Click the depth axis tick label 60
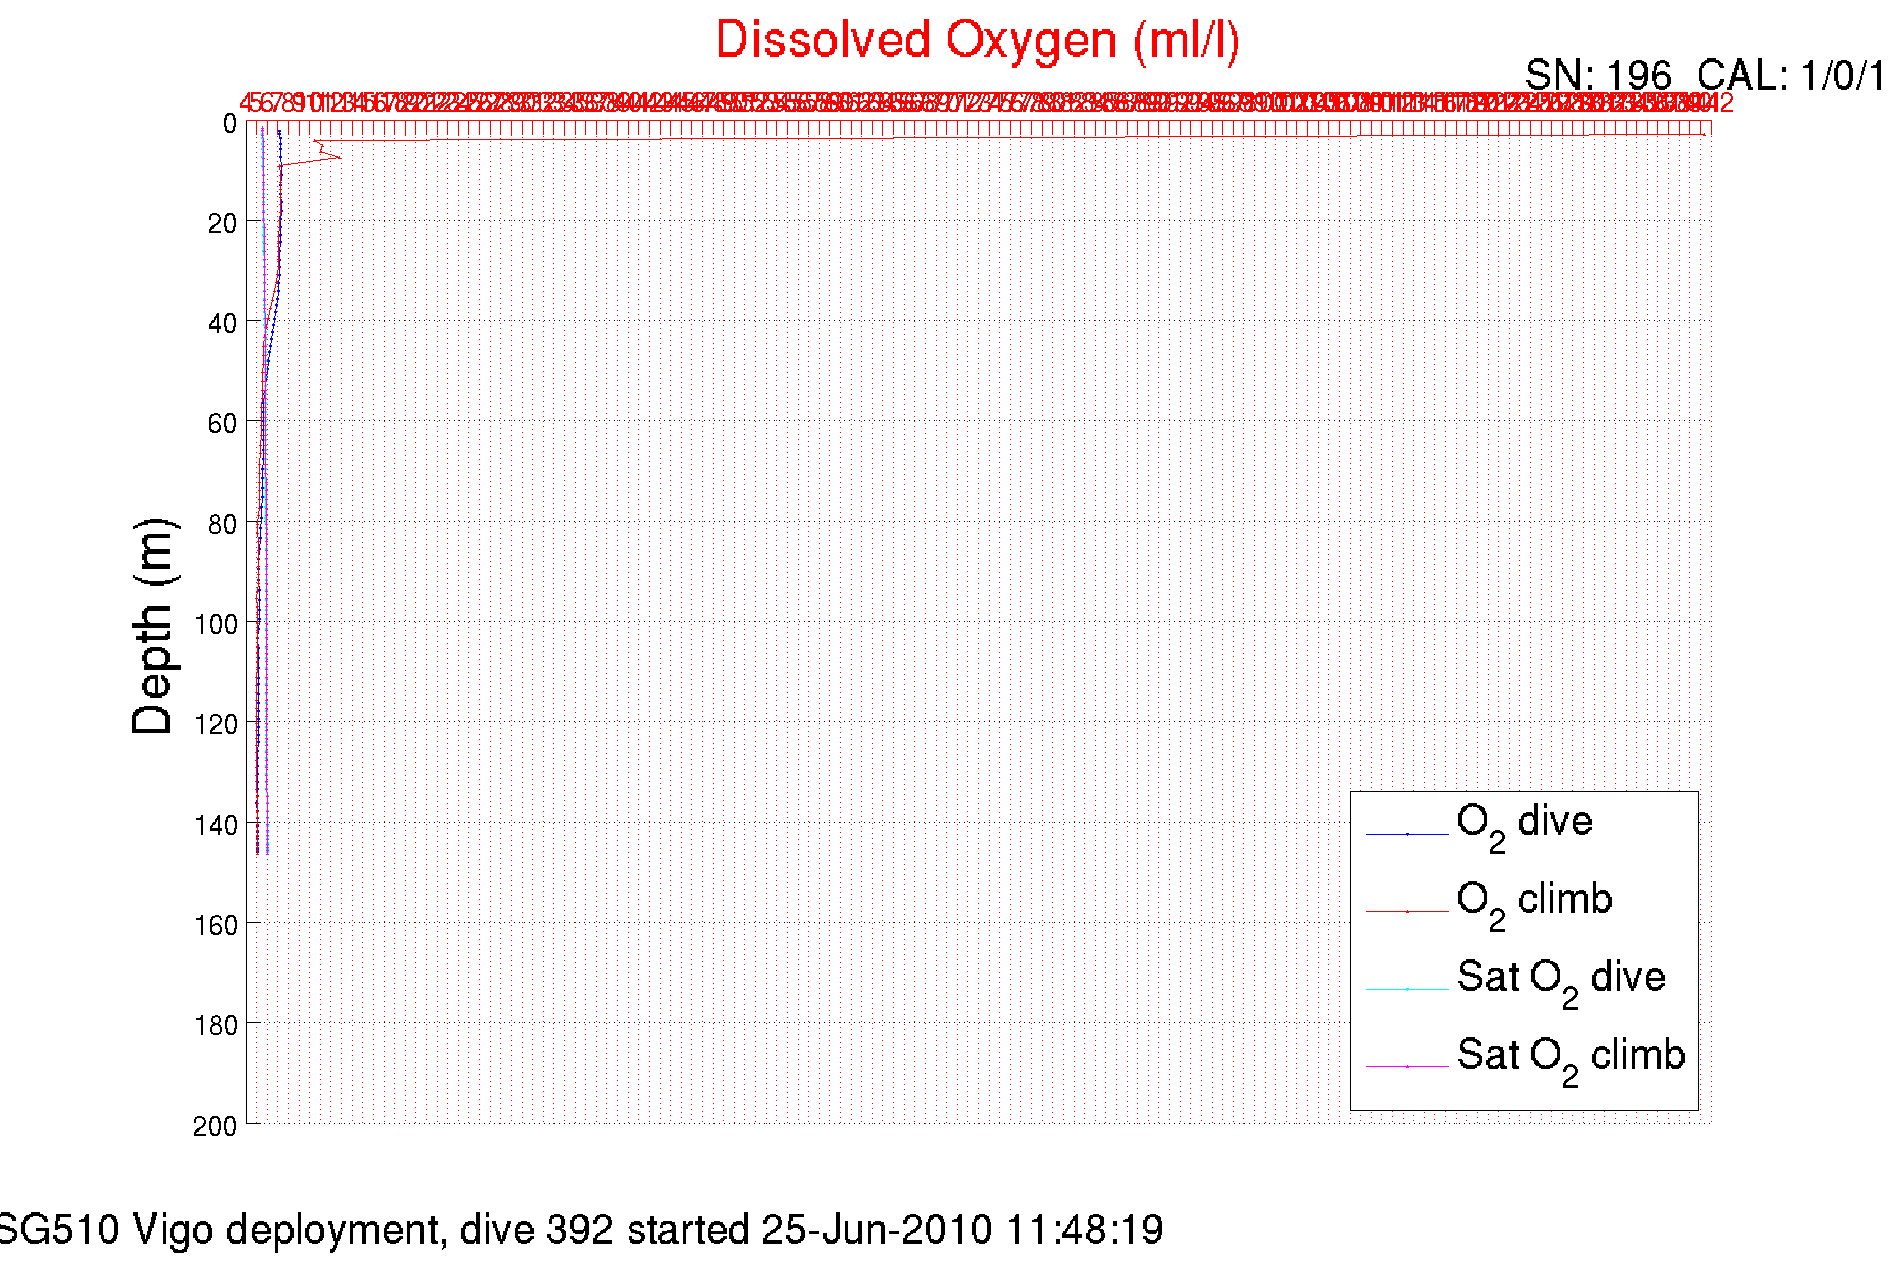The width and height of the screenshot is (1891, 1262). [222, 424]
